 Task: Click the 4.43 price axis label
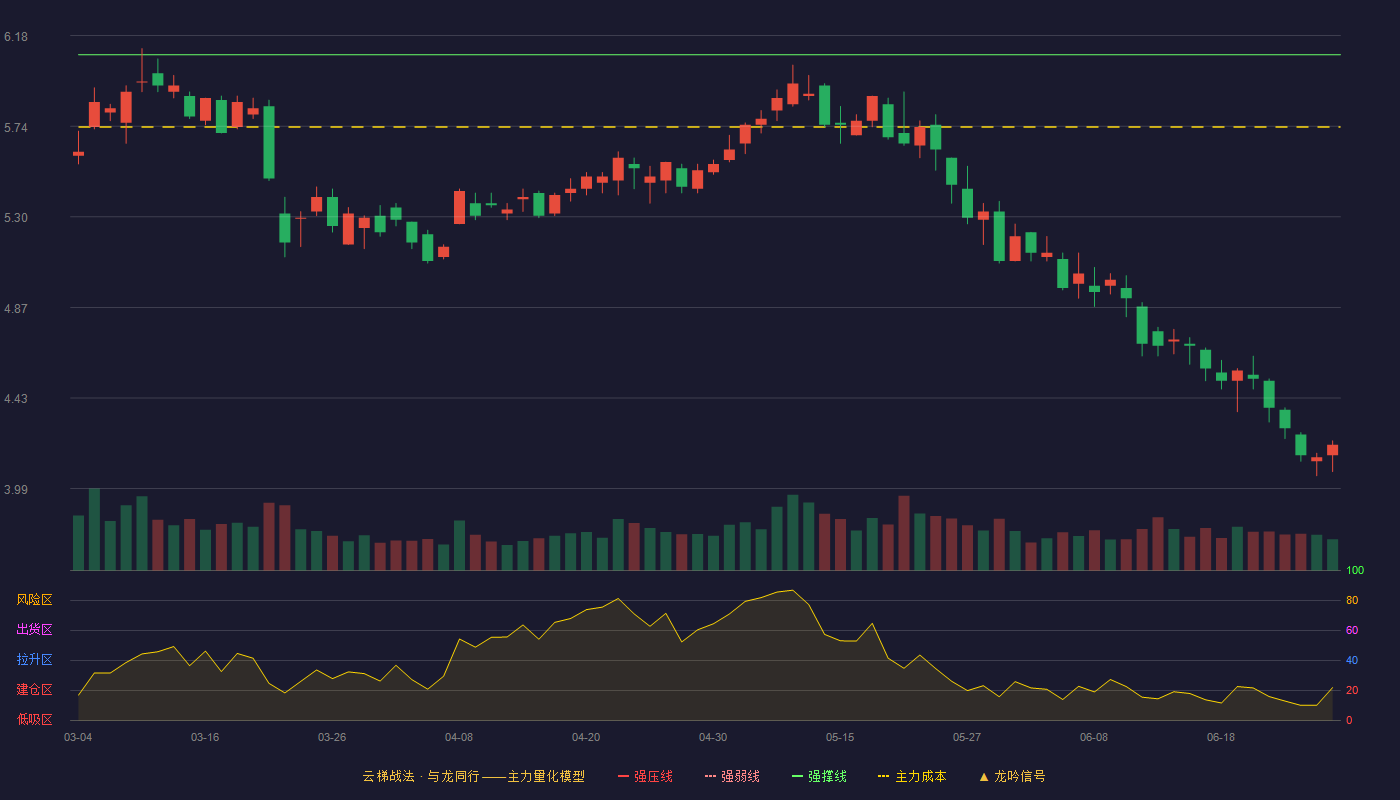[x=16, y=399]
